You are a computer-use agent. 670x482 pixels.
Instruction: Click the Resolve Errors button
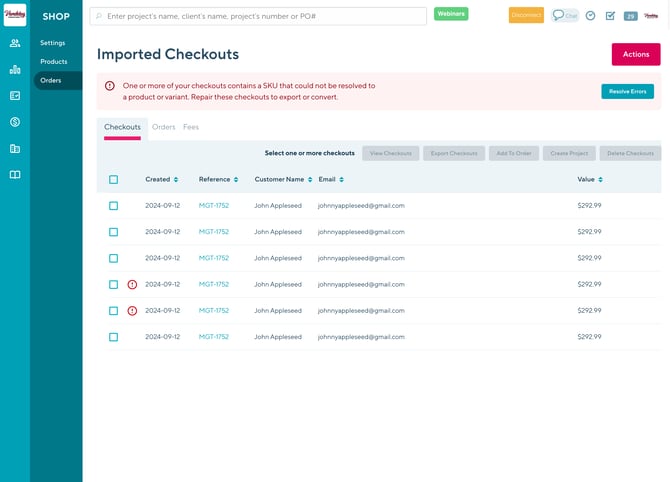tap(627, 92)
